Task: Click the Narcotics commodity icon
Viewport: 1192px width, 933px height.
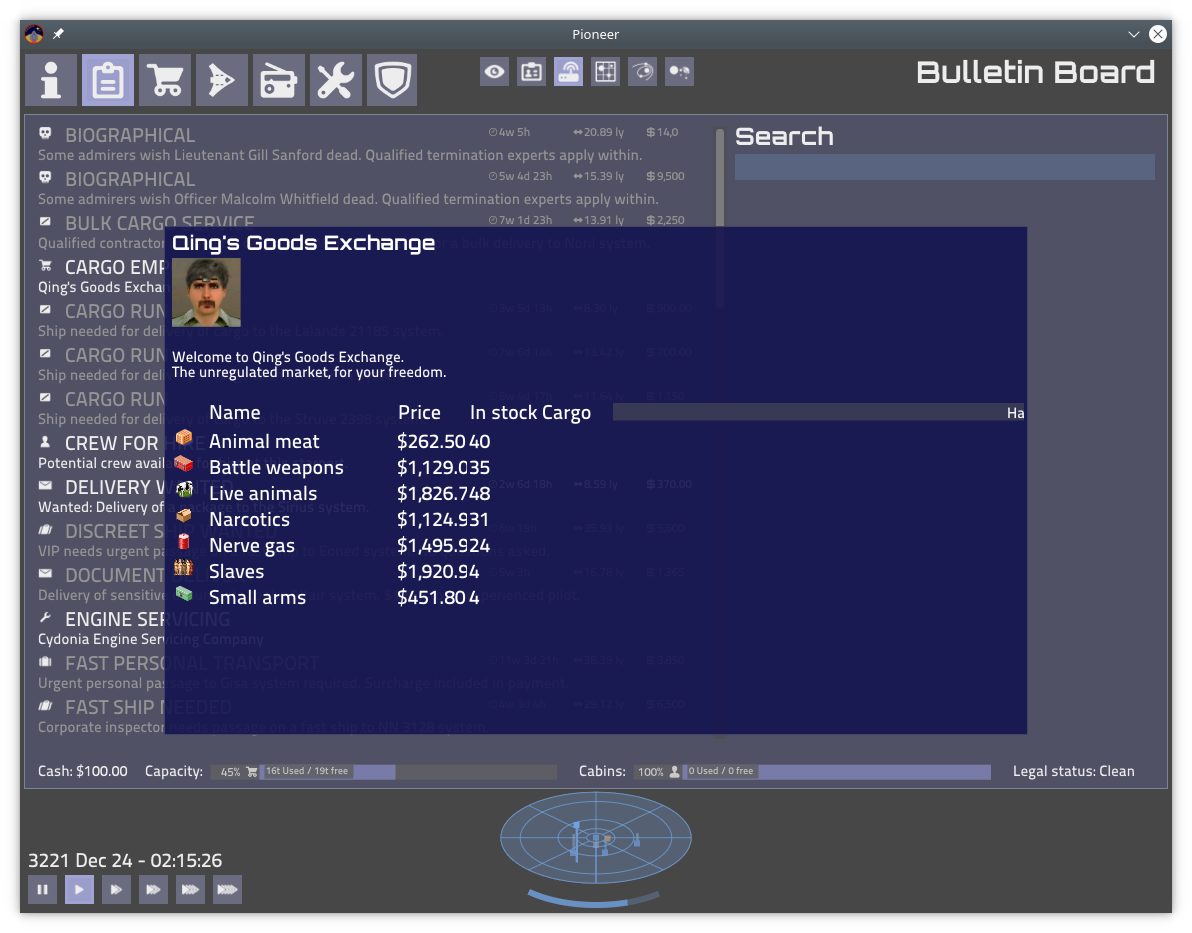Action: point(184,516)
